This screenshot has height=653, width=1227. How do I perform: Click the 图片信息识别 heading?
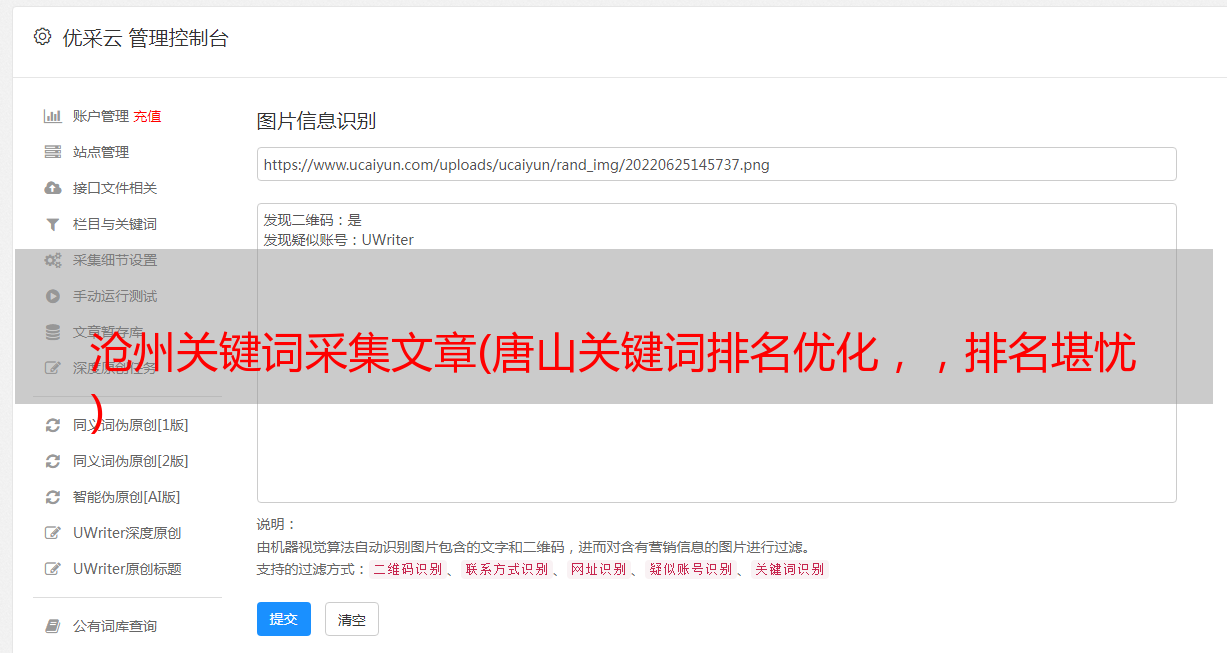316,121
